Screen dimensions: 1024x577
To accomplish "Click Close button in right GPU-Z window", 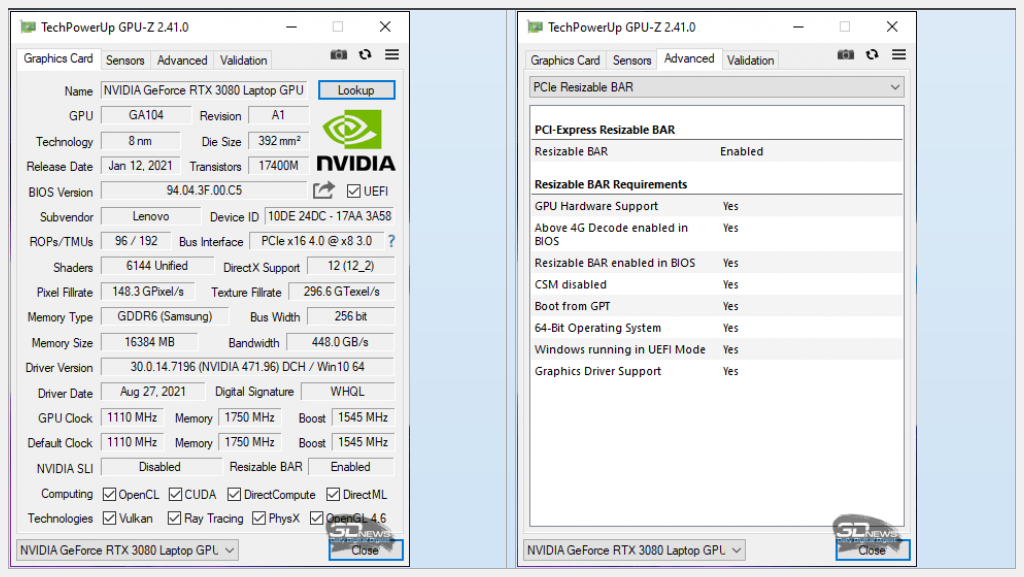I will tap(872, 550).
